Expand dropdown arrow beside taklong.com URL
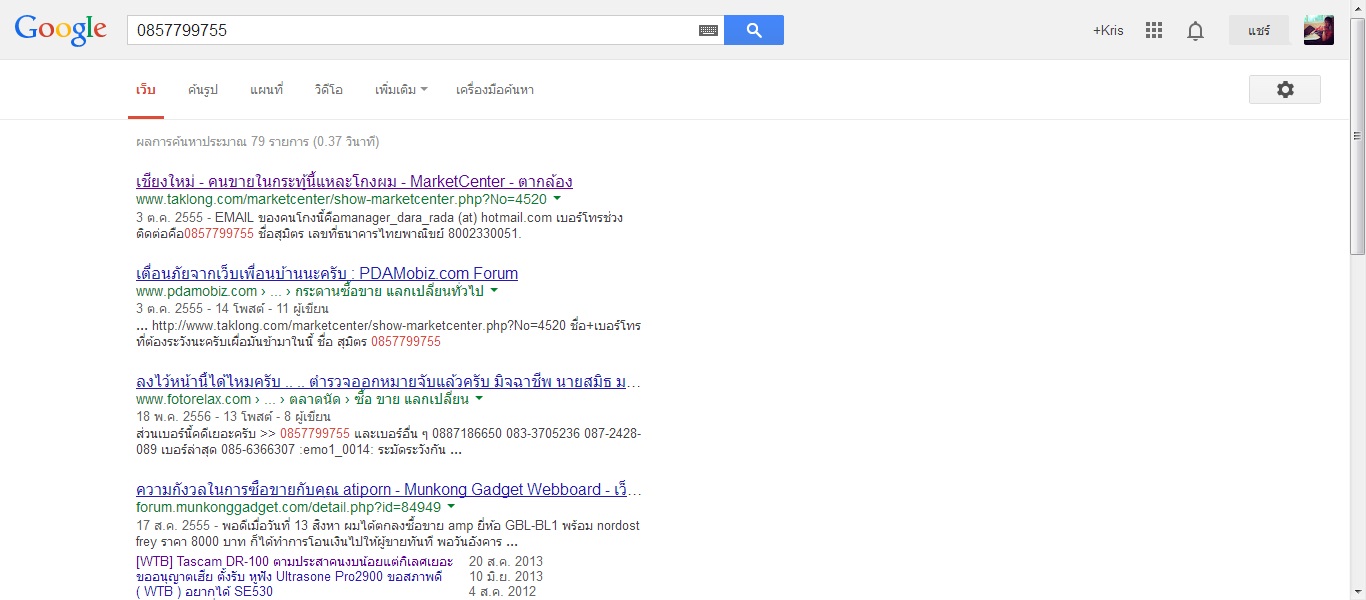 [557, 199]
